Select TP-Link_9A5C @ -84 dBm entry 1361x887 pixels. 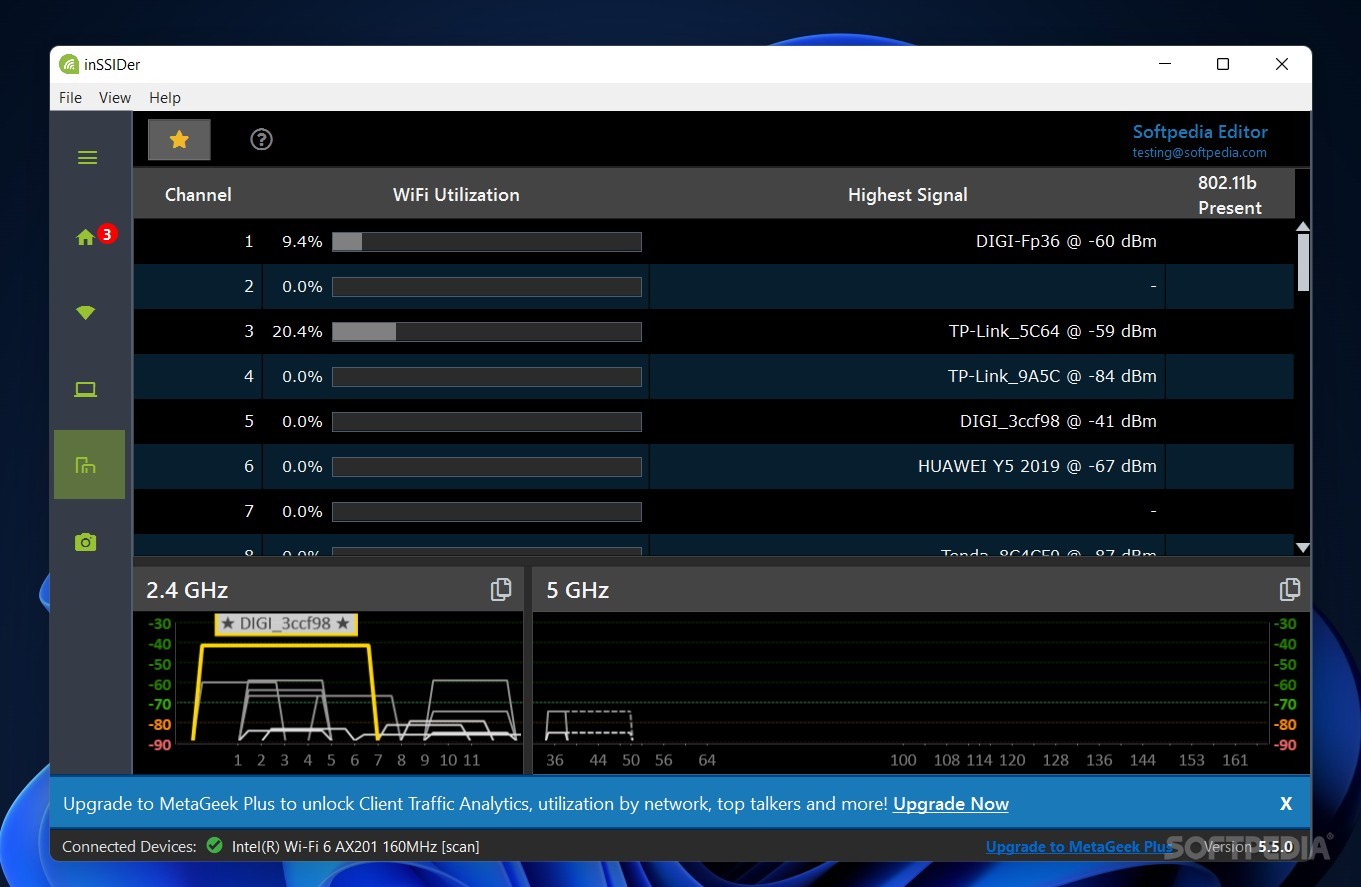[1052, 376]
